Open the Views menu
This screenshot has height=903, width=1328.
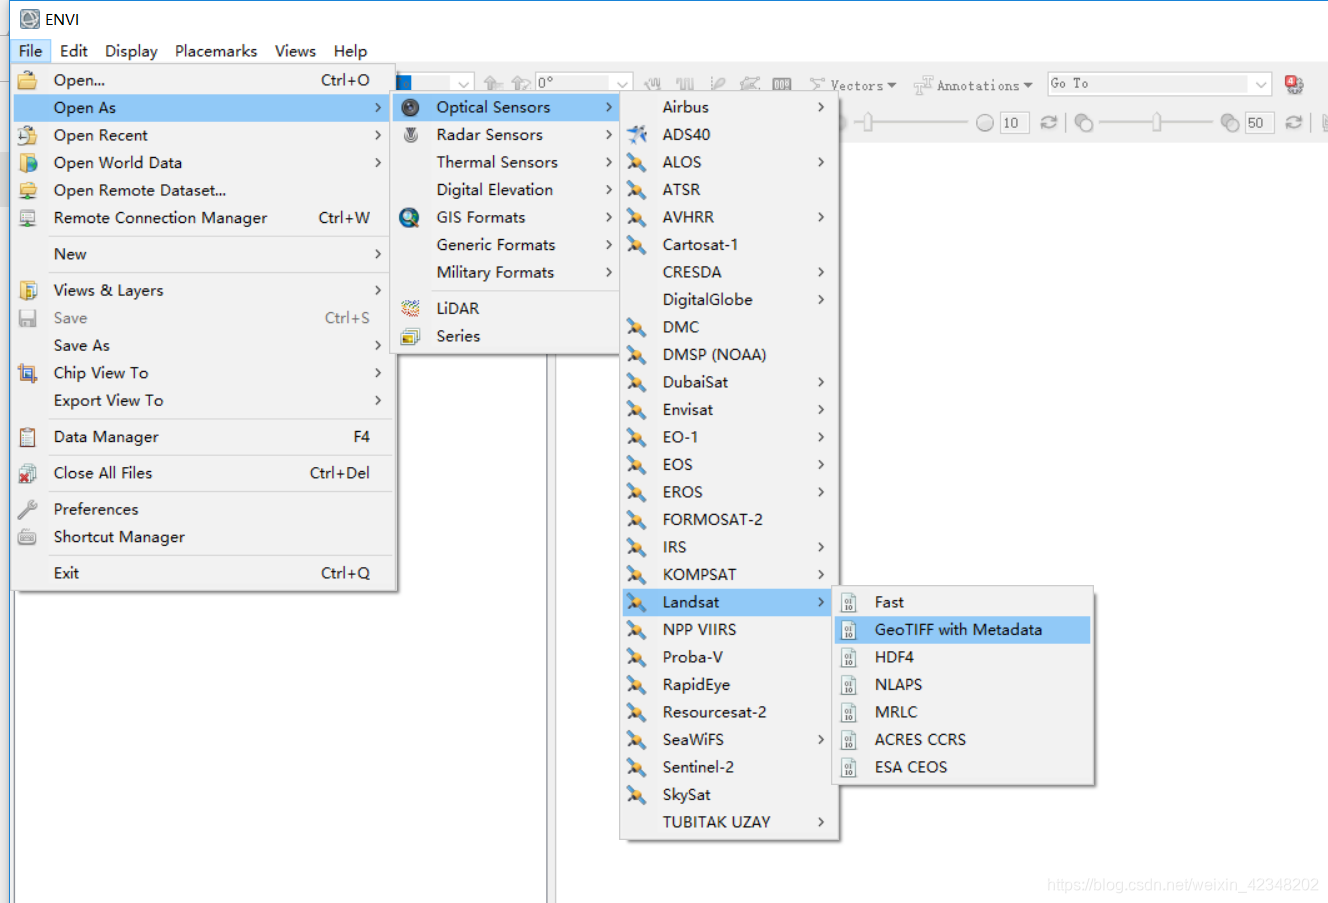[x=295, y=51]
